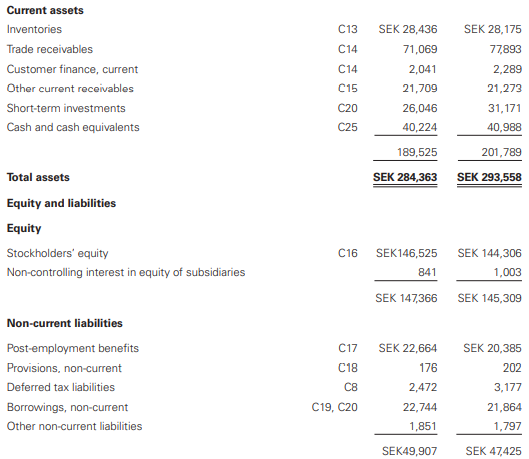This screenshot has width=529, height=459.
Task: Click the C19, C20 note for Borrowings
Action: coord(334,407)
